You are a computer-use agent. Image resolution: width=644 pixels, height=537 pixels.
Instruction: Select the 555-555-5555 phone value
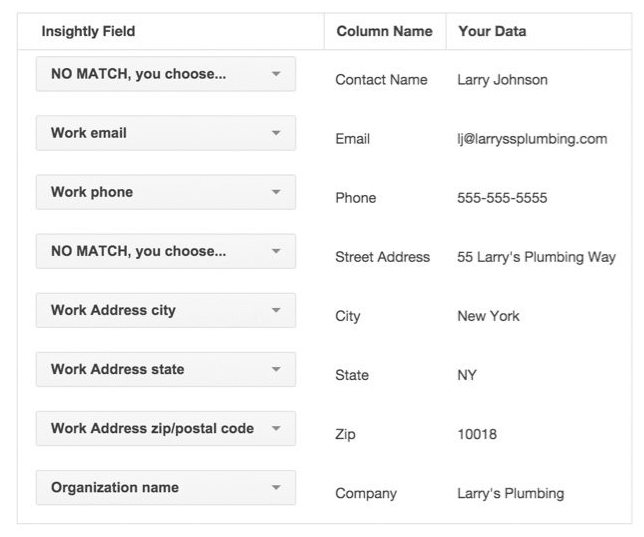point(502,198)
